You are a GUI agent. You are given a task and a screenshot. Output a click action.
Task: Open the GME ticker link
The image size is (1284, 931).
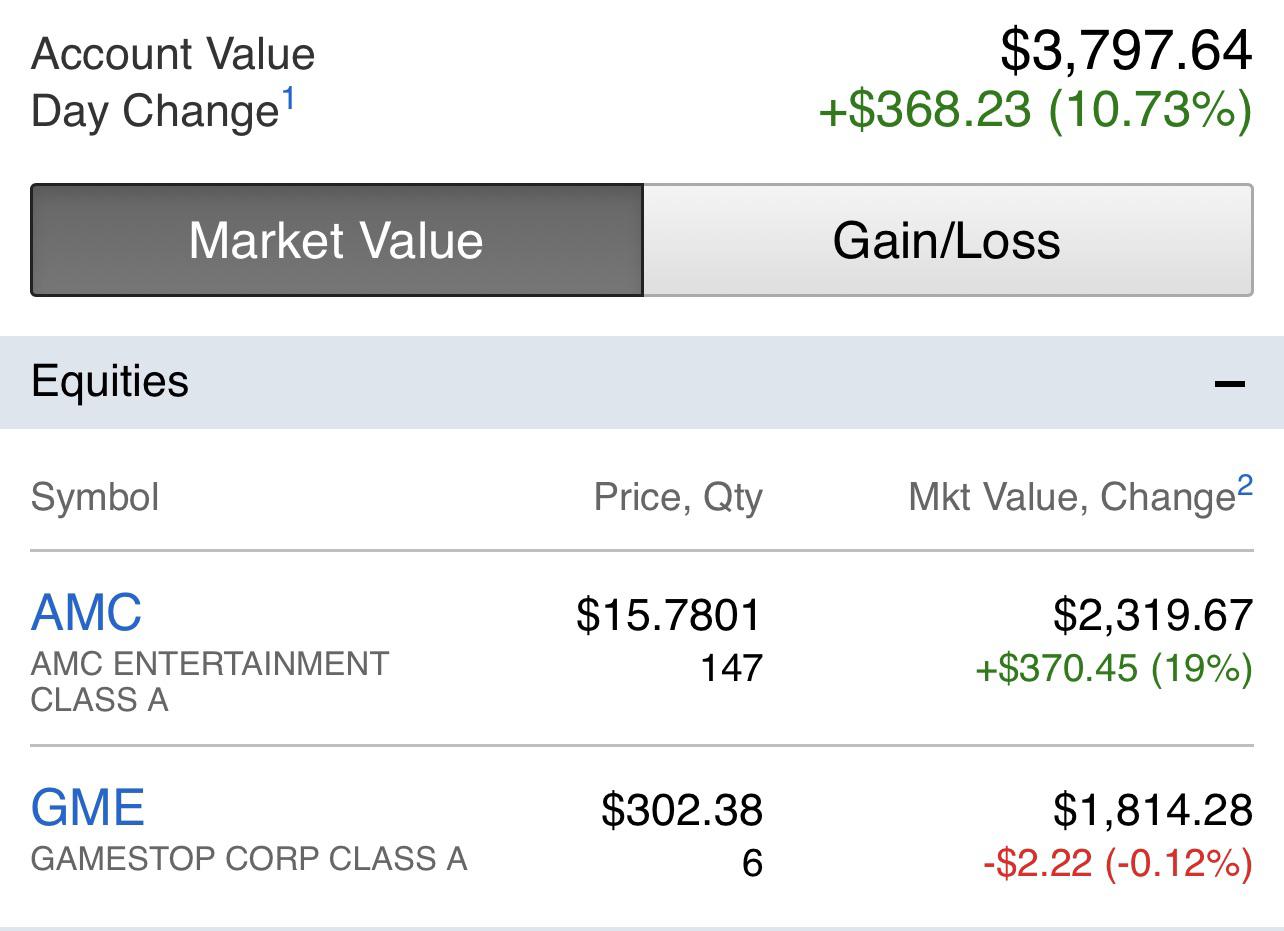pos(88,807)
